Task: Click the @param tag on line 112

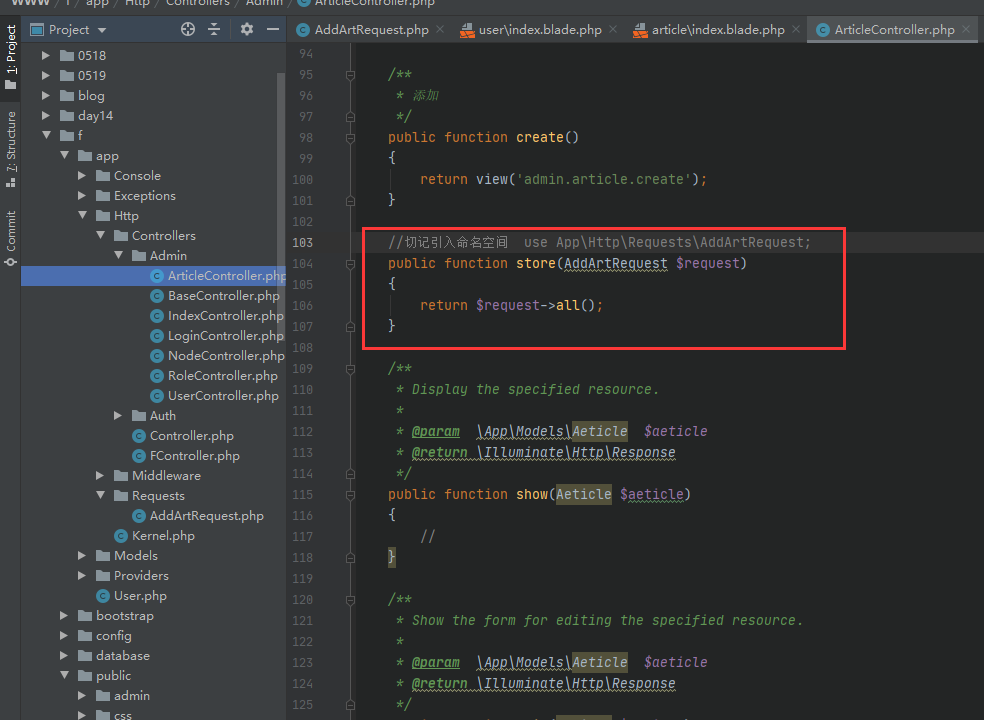Action: click(x=436, y=431)
